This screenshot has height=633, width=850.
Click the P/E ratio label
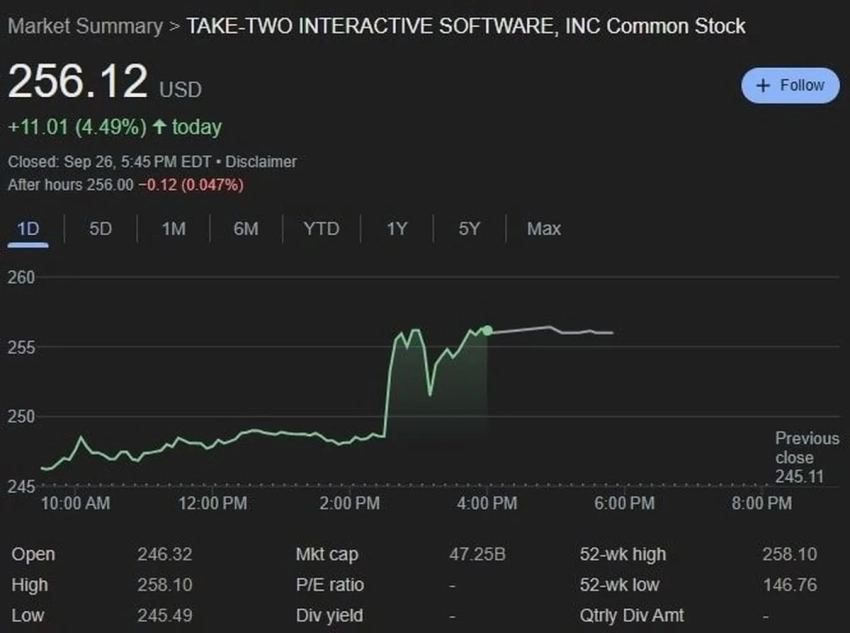click(x=330, y=585)
